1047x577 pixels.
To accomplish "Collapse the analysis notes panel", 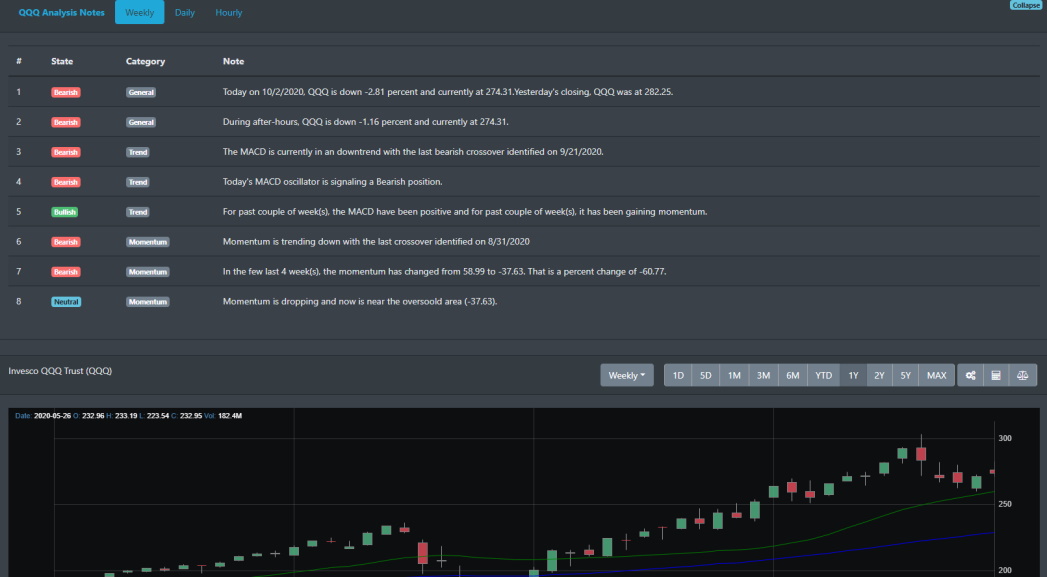I will coord(1026,5).
